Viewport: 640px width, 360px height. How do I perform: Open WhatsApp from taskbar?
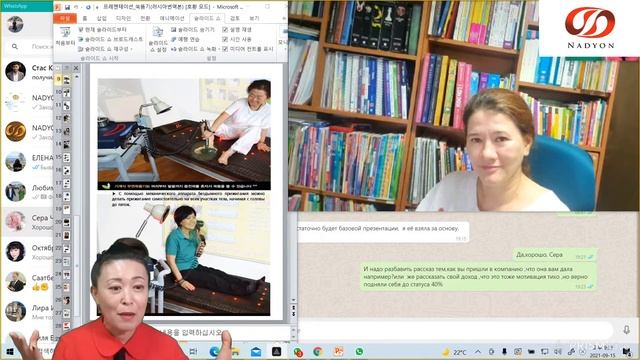359,352
